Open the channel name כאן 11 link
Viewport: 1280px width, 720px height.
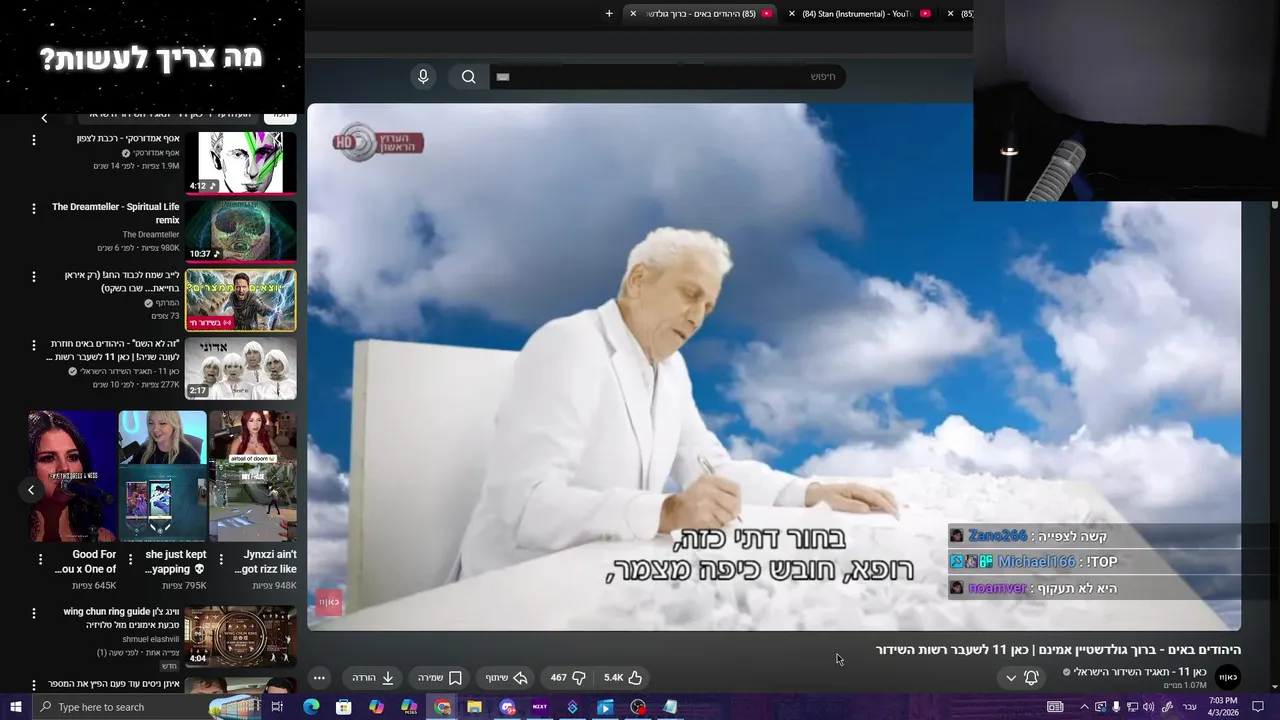pyautogui.click(x=1140, y=672)
